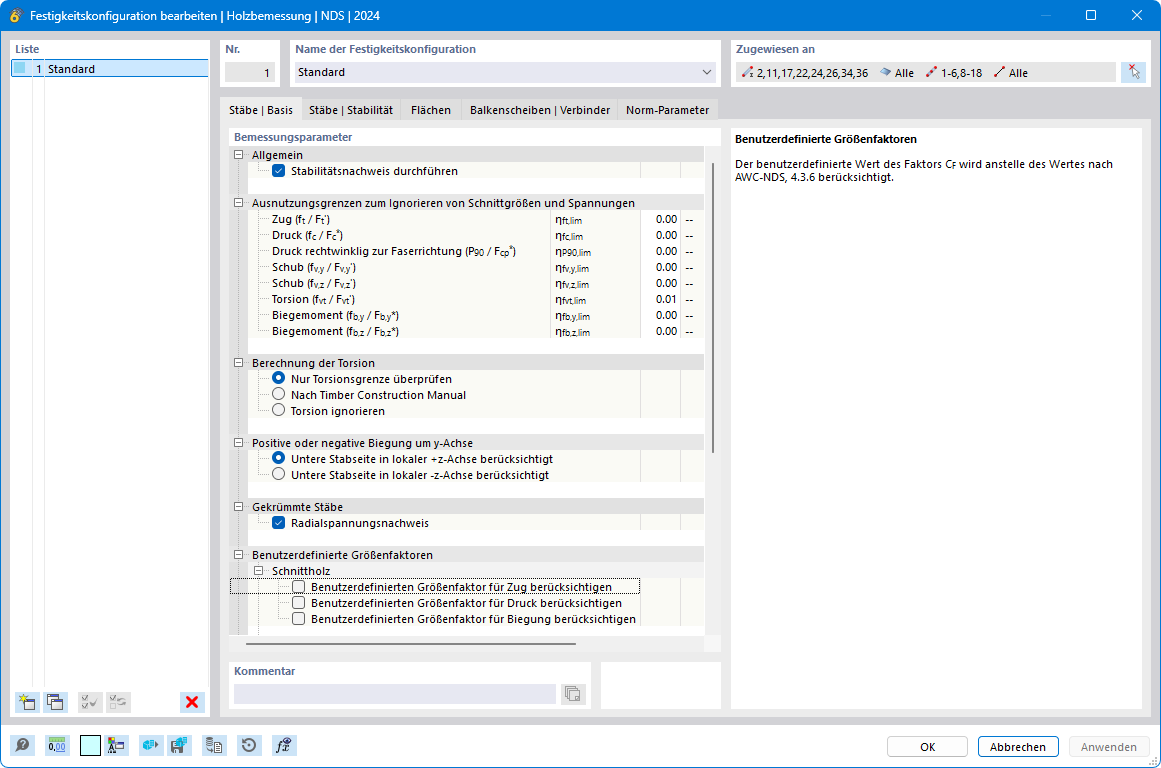Click the fx formula view icon
Screen dimensions: 1161x768
click(x=284, y=745)
